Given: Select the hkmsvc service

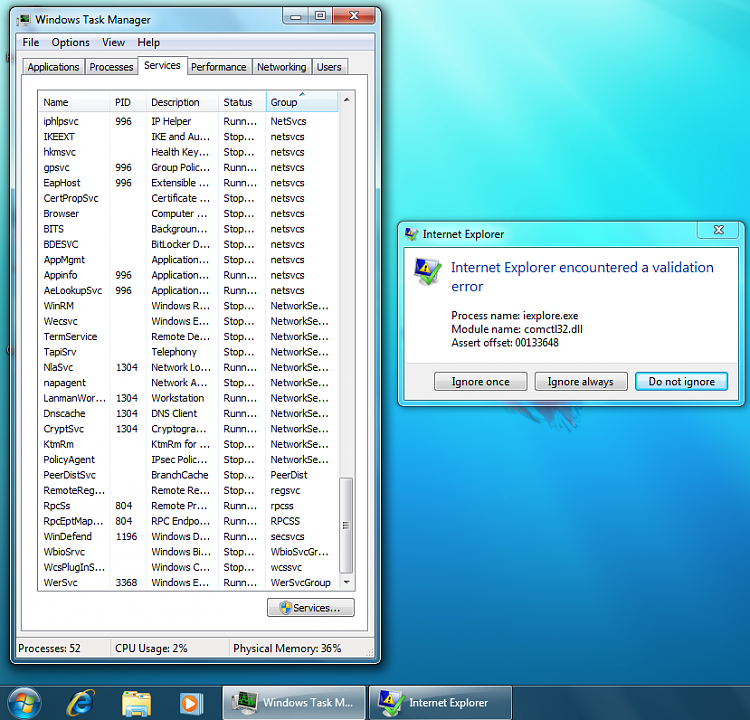Looking at the screenshot, I should point(188,152).
